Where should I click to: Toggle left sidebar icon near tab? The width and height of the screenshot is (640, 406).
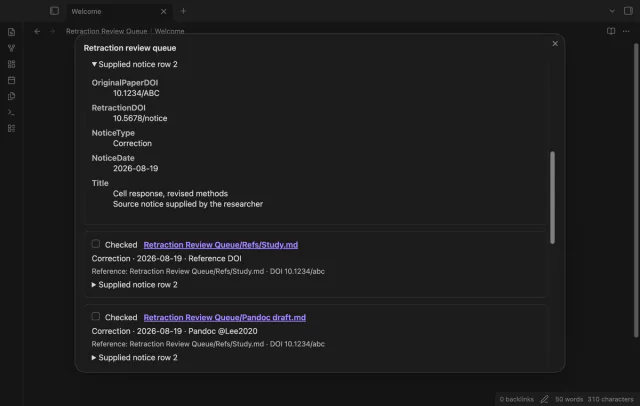click(54, 11)
